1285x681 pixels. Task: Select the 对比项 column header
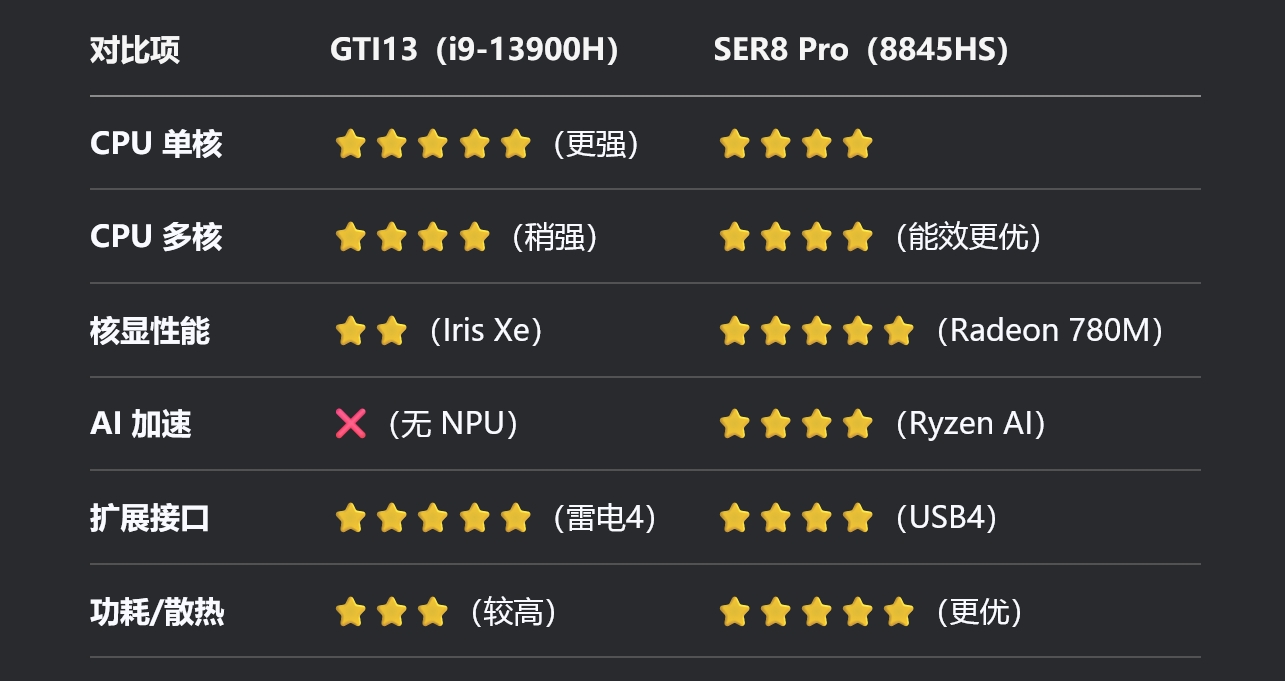pos(135,50)
